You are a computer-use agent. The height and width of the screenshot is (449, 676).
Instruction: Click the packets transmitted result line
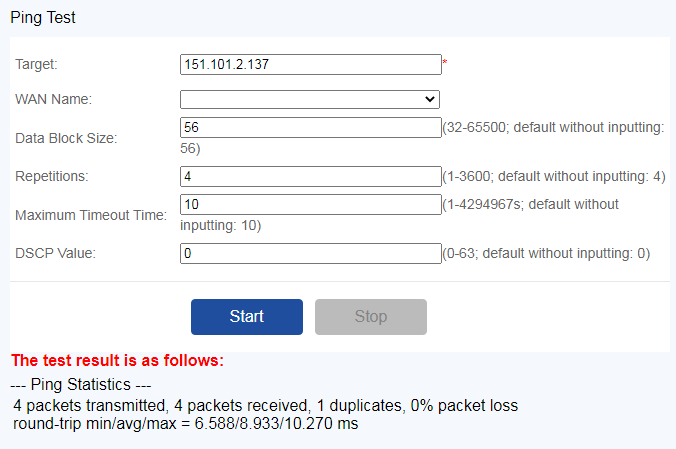(266, 406)
